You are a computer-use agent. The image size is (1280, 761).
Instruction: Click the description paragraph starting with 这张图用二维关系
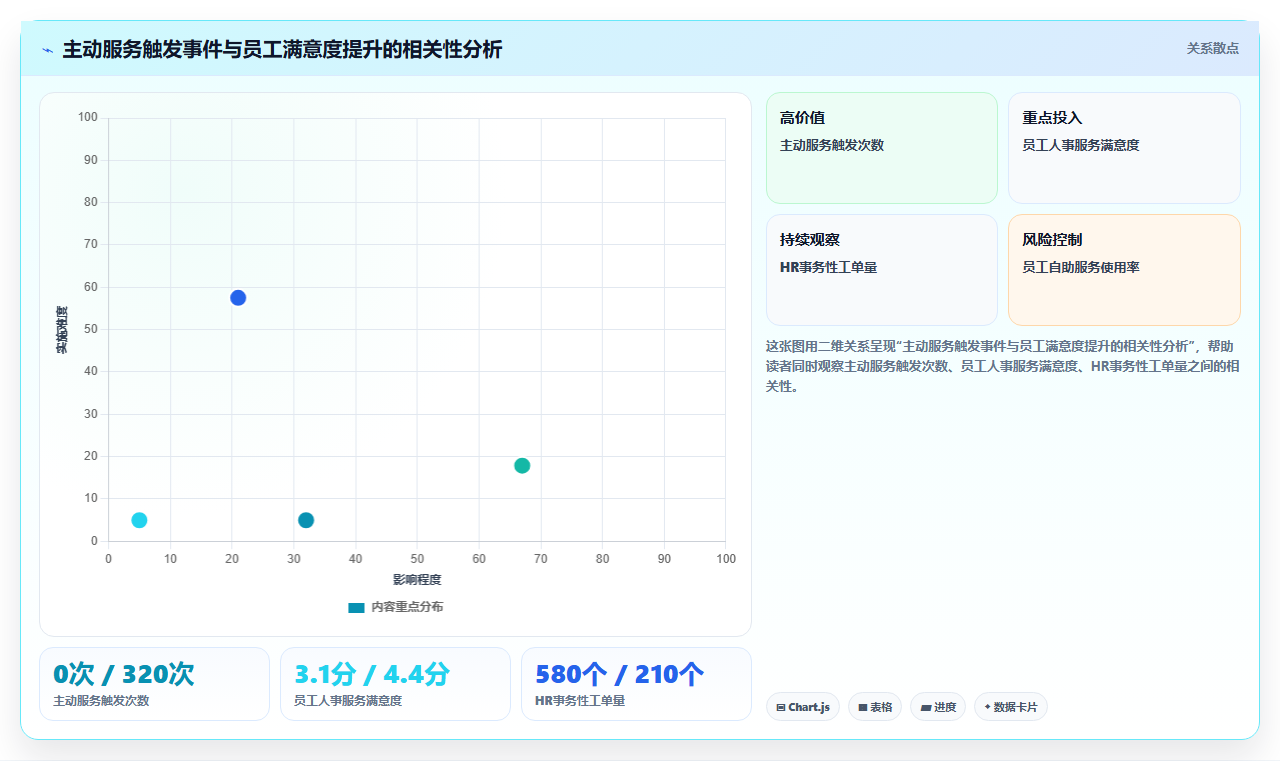point(1003,366)
